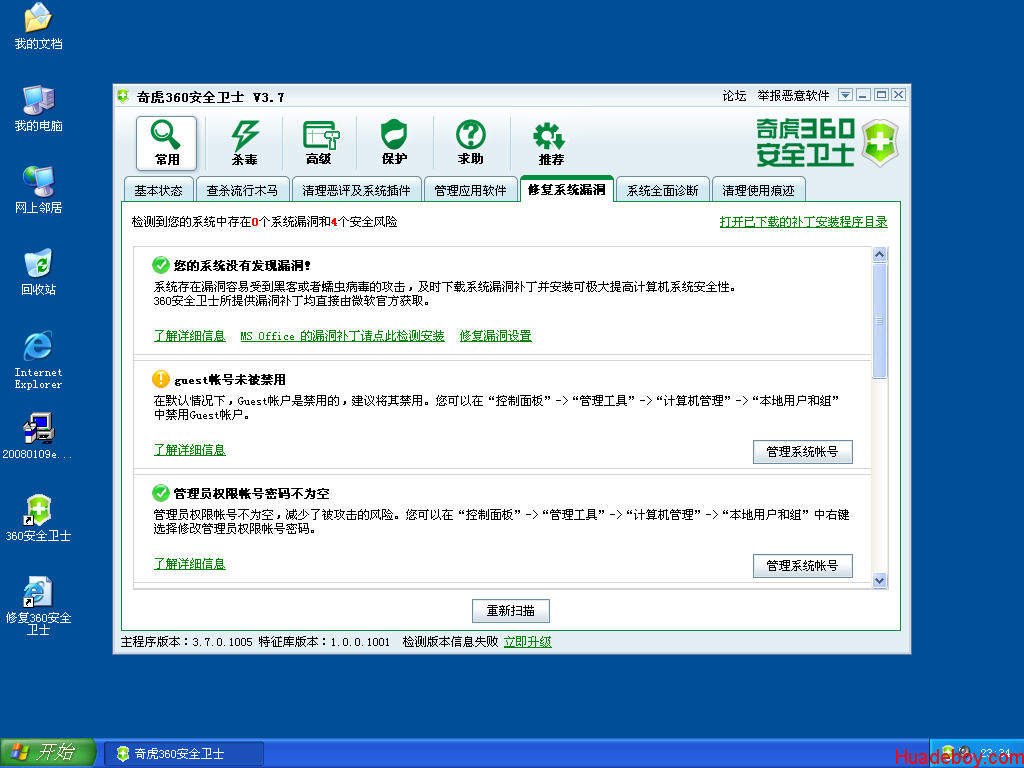Open 举报恶意软件 link
Viewport: 1024px width, 768px height.
pos(793,96)
